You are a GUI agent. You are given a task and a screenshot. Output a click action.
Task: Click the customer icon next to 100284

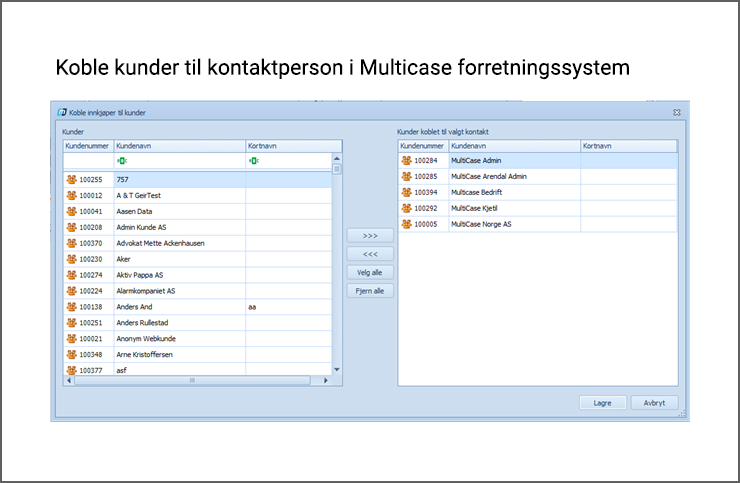pyautogui.click(x=406, y=161)
